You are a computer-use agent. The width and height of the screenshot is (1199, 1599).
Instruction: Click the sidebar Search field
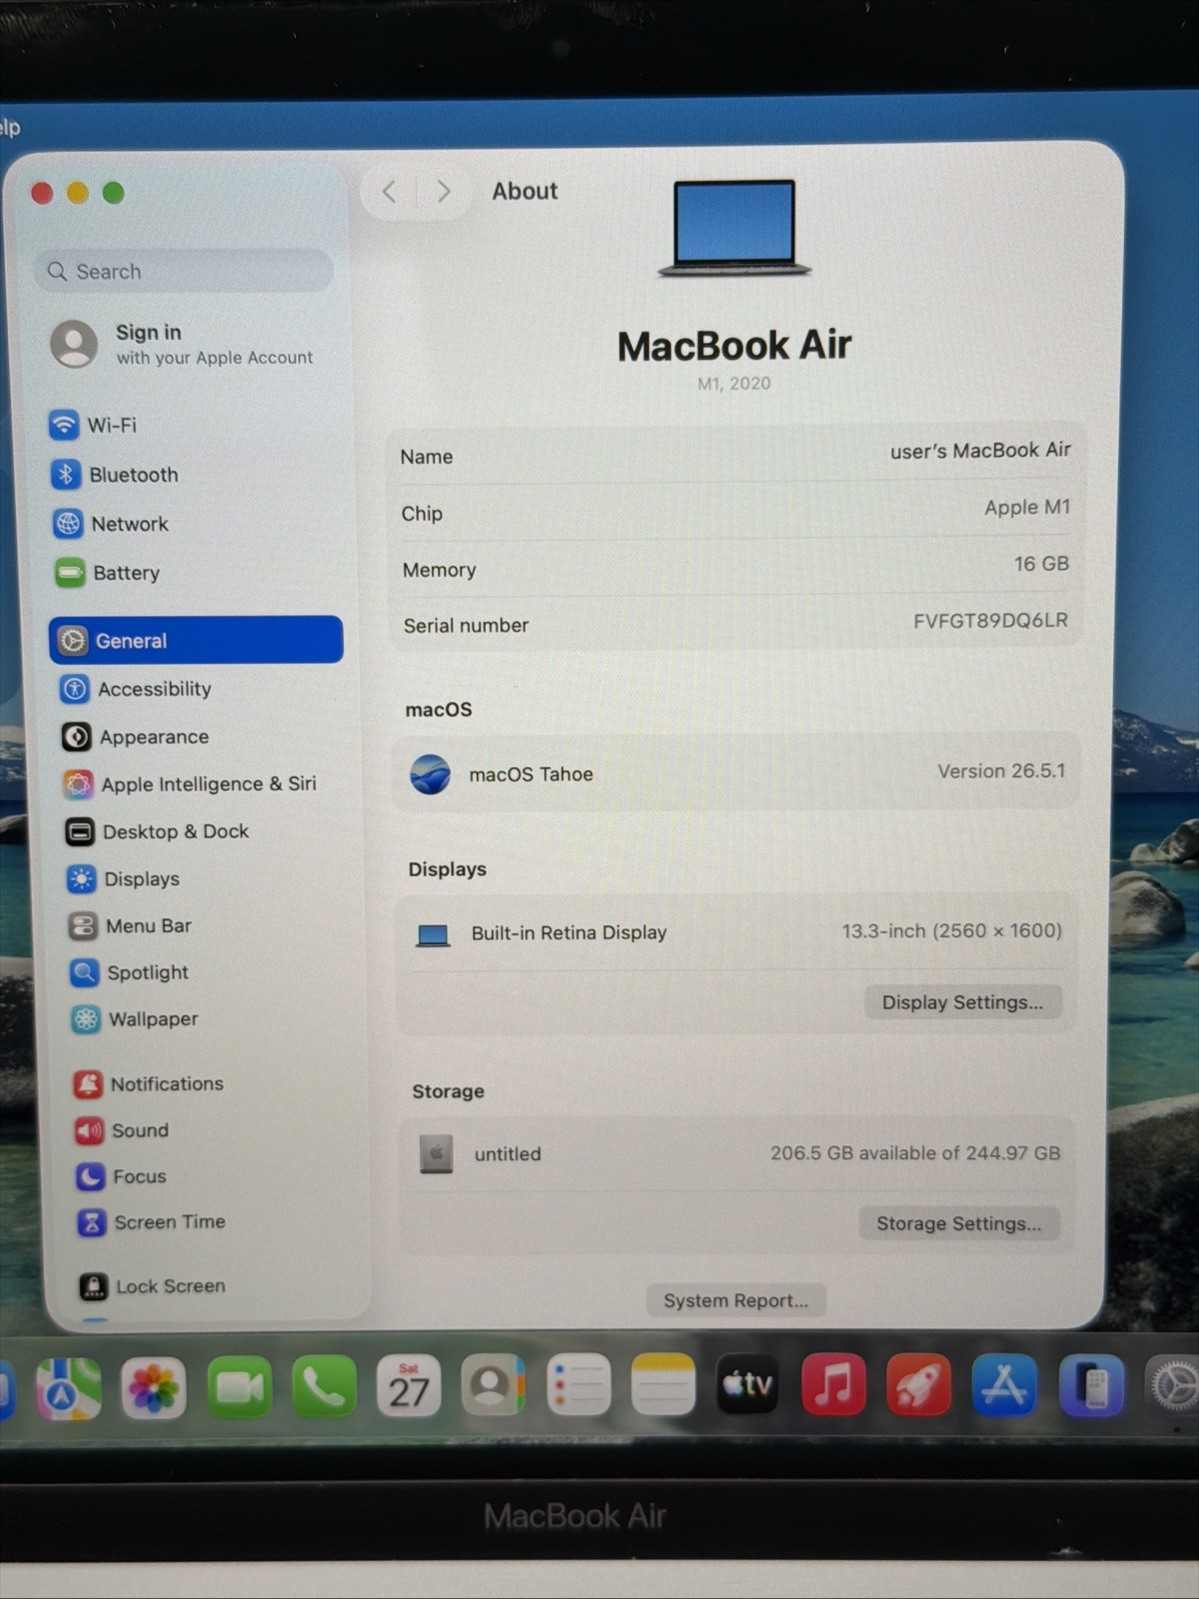(x=184, y=271)
